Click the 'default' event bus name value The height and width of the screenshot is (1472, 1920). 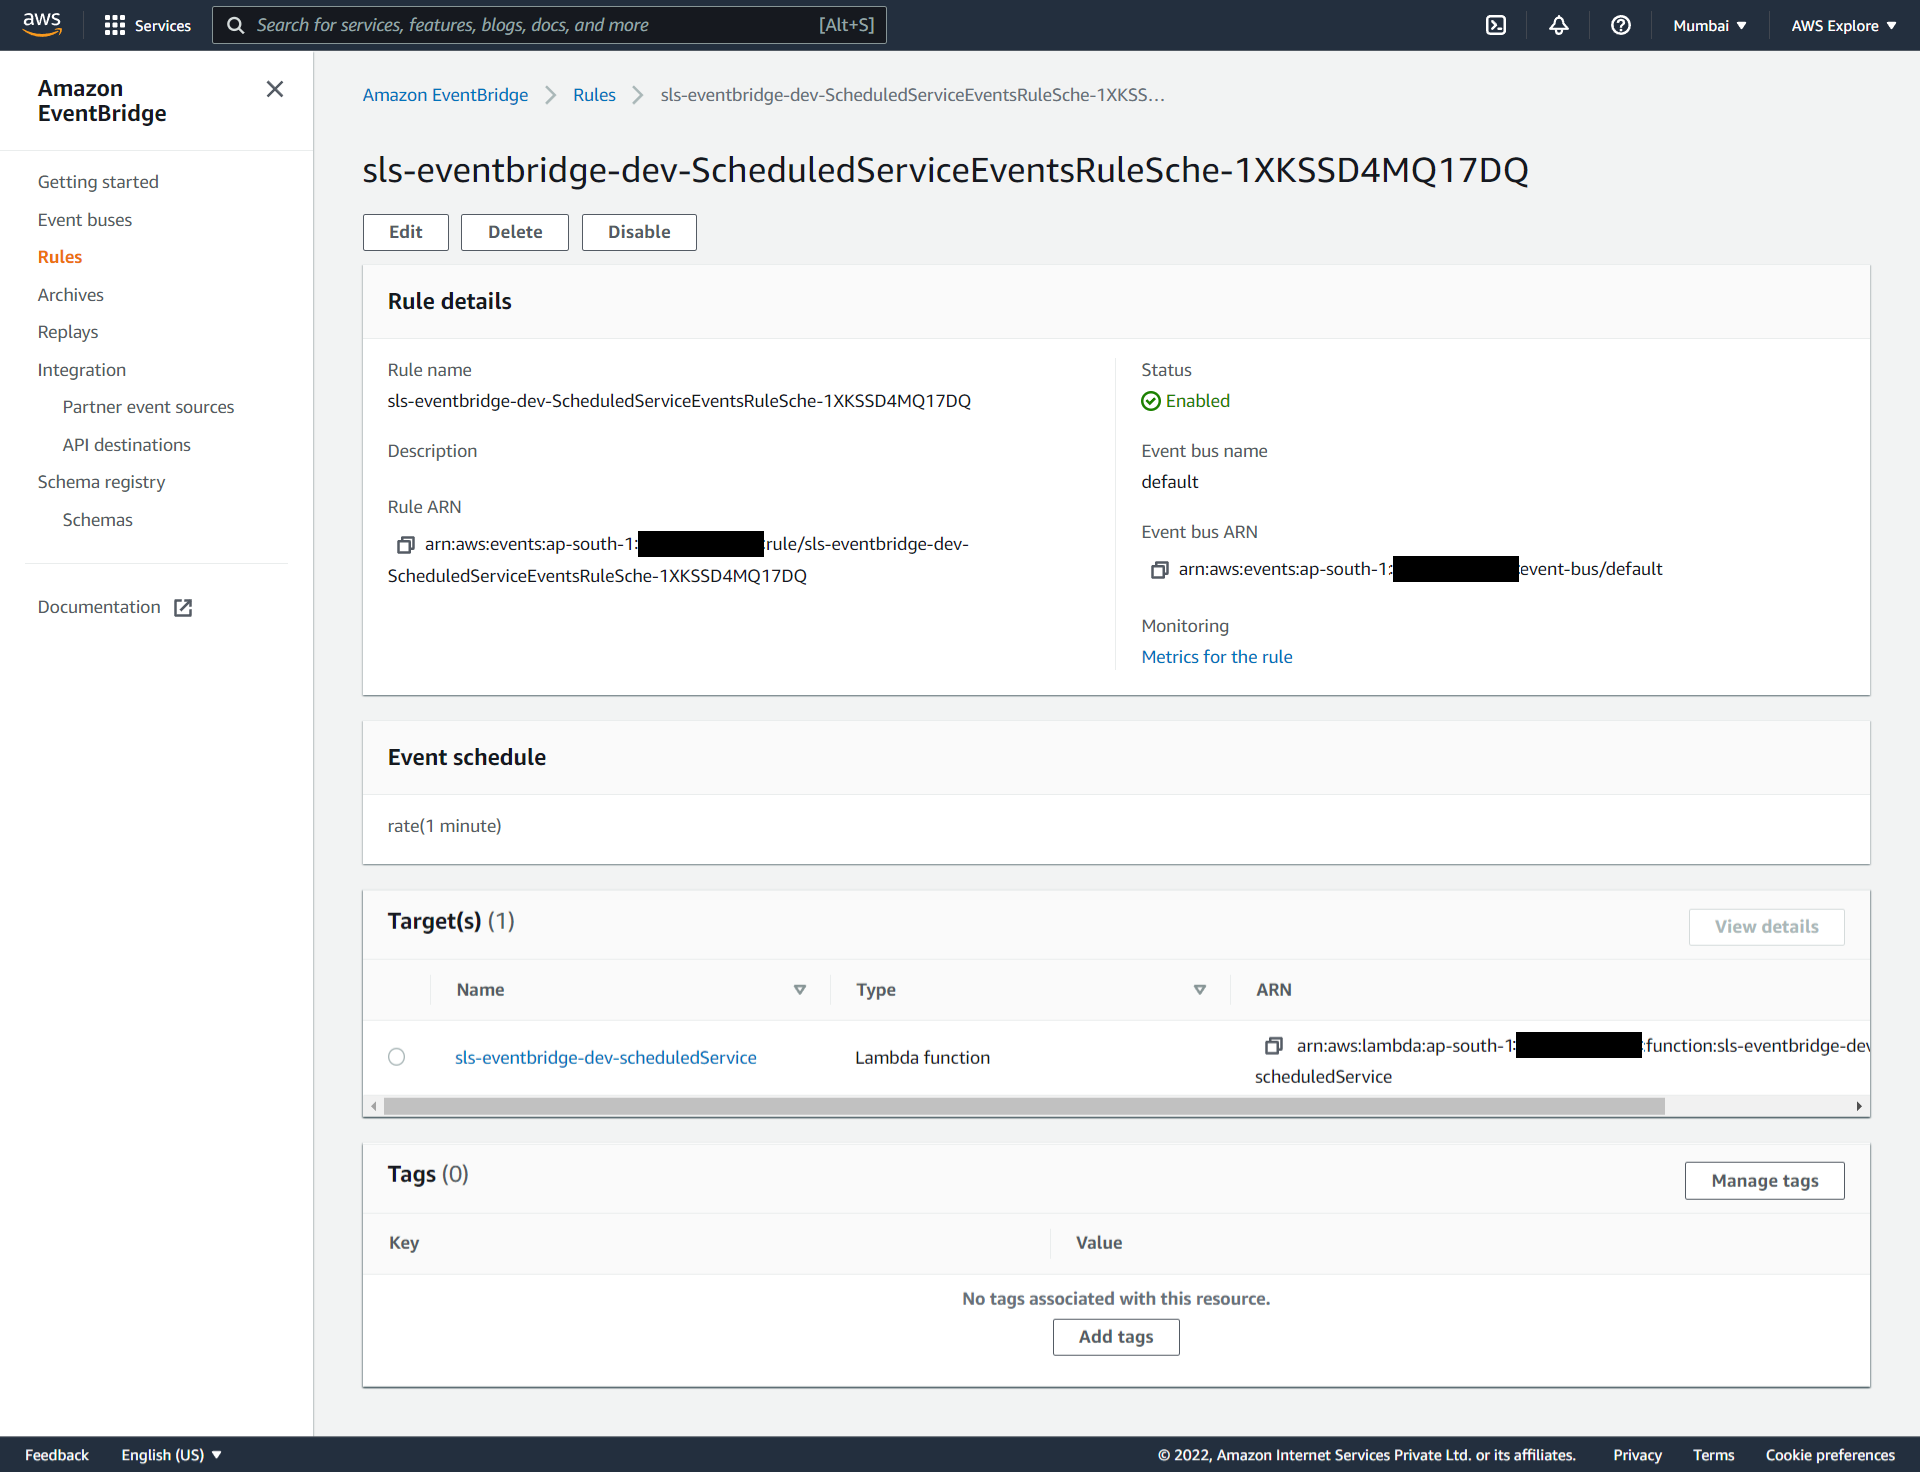1169,482
